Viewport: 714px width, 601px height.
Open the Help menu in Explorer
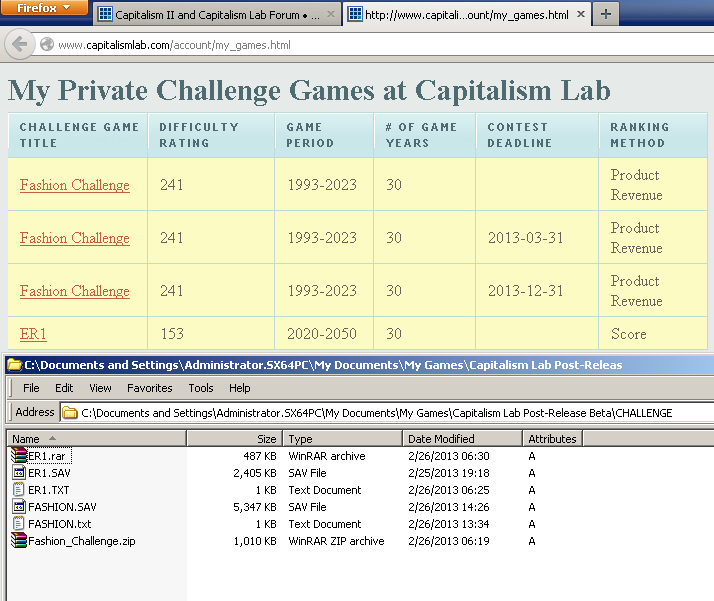(x=240, y=388)
